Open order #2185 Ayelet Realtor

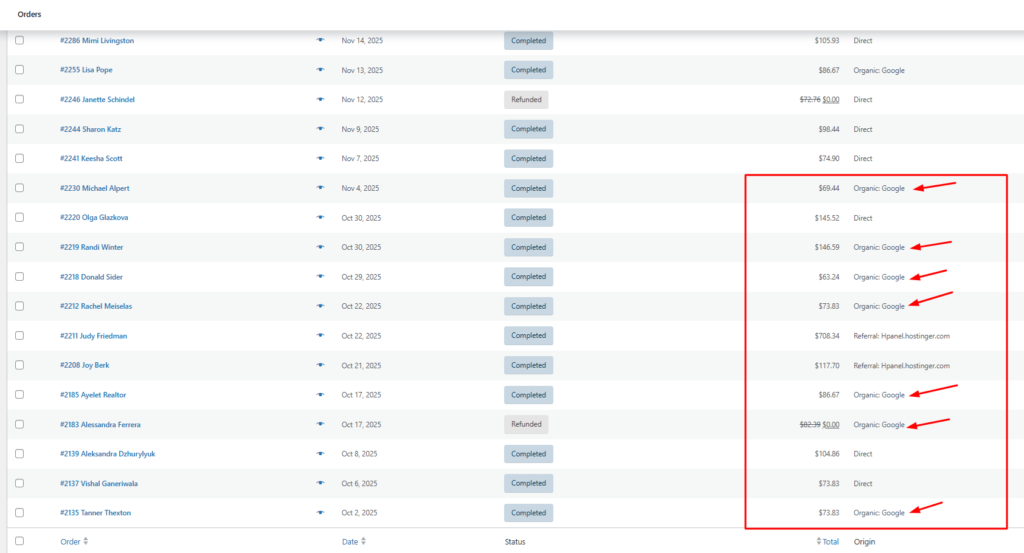click(x=93, y=394)
